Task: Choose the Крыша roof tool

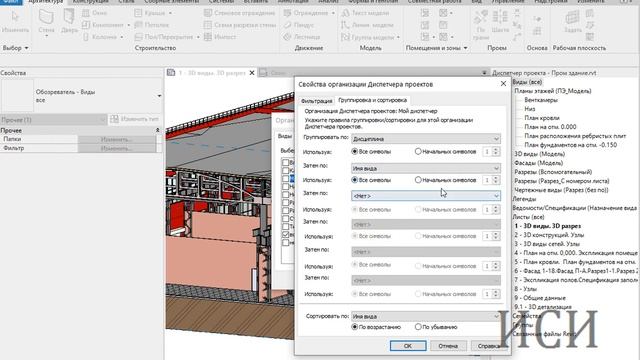Action: pos(153,13)
